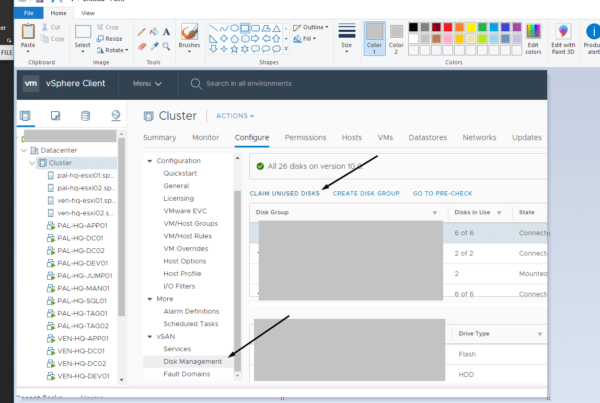Collapse the Configuration section
This screenshot has width=600, height=403.
click(x=150, y=161)
